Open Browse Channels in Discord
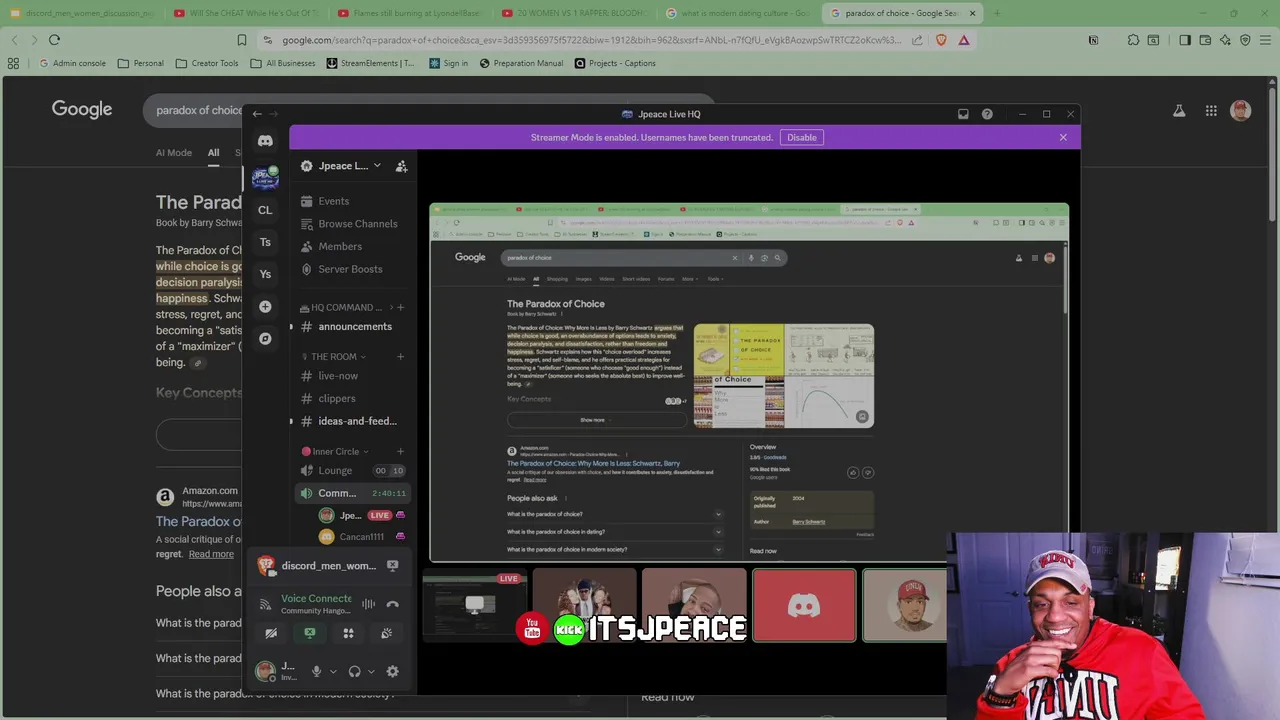This screenshot has width=1280, height=720. [x=352, y=224]
